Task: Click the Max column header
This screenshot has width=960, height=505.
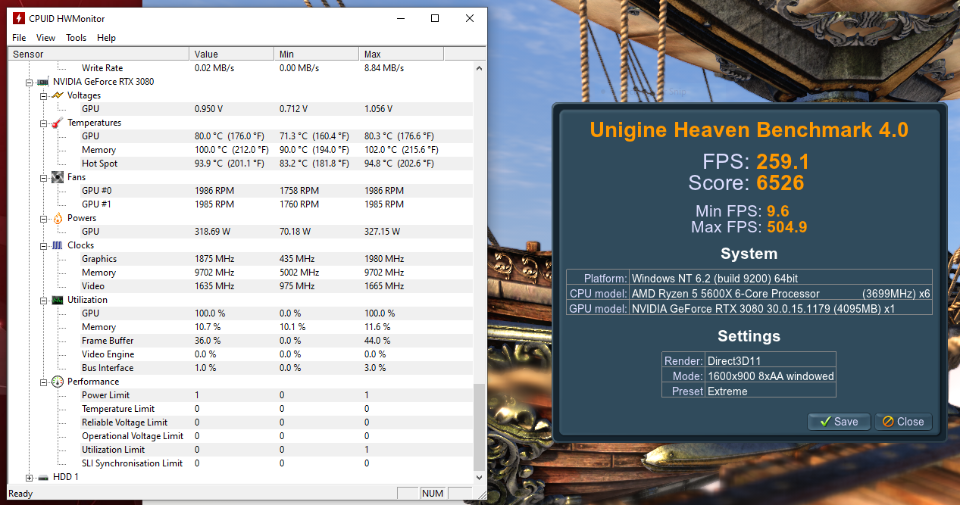Action: (x=401, y=54)
